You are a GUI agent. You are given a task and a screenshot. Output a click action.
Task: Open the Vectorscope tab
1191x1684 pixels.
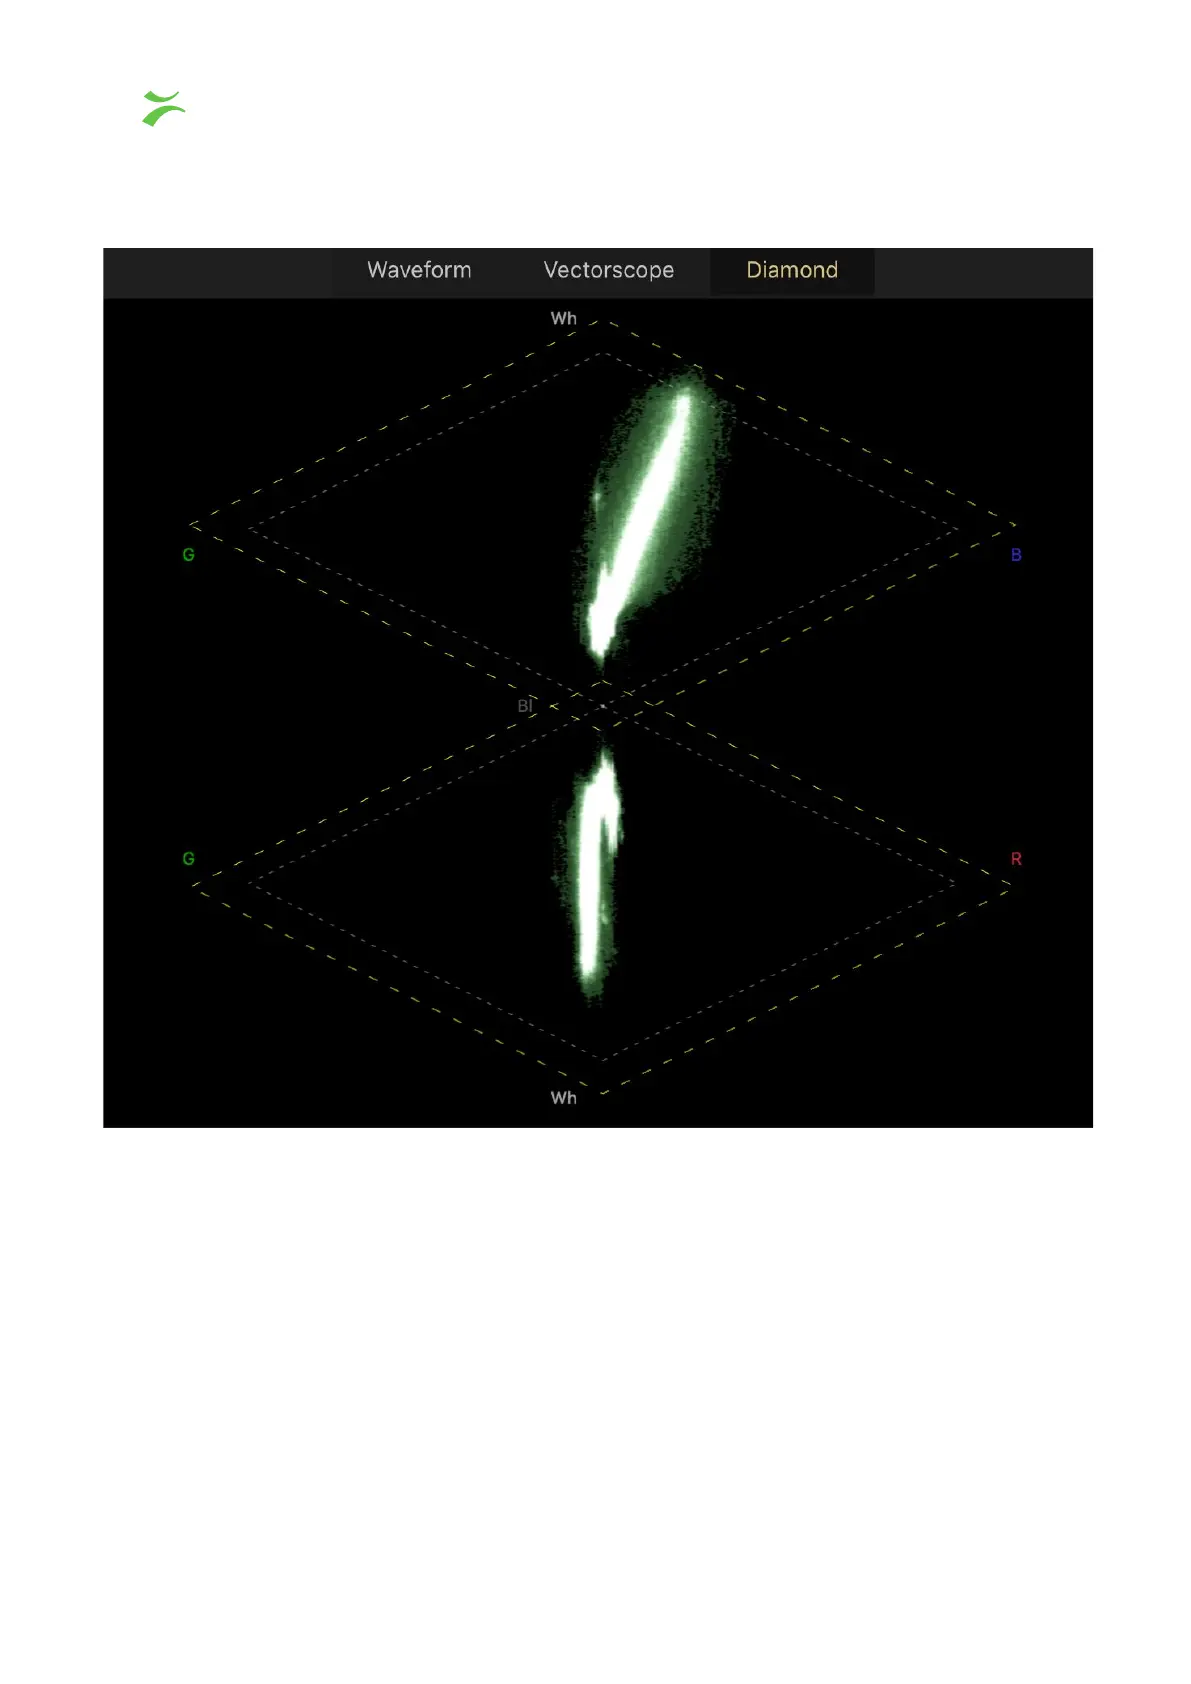point(608,270)
